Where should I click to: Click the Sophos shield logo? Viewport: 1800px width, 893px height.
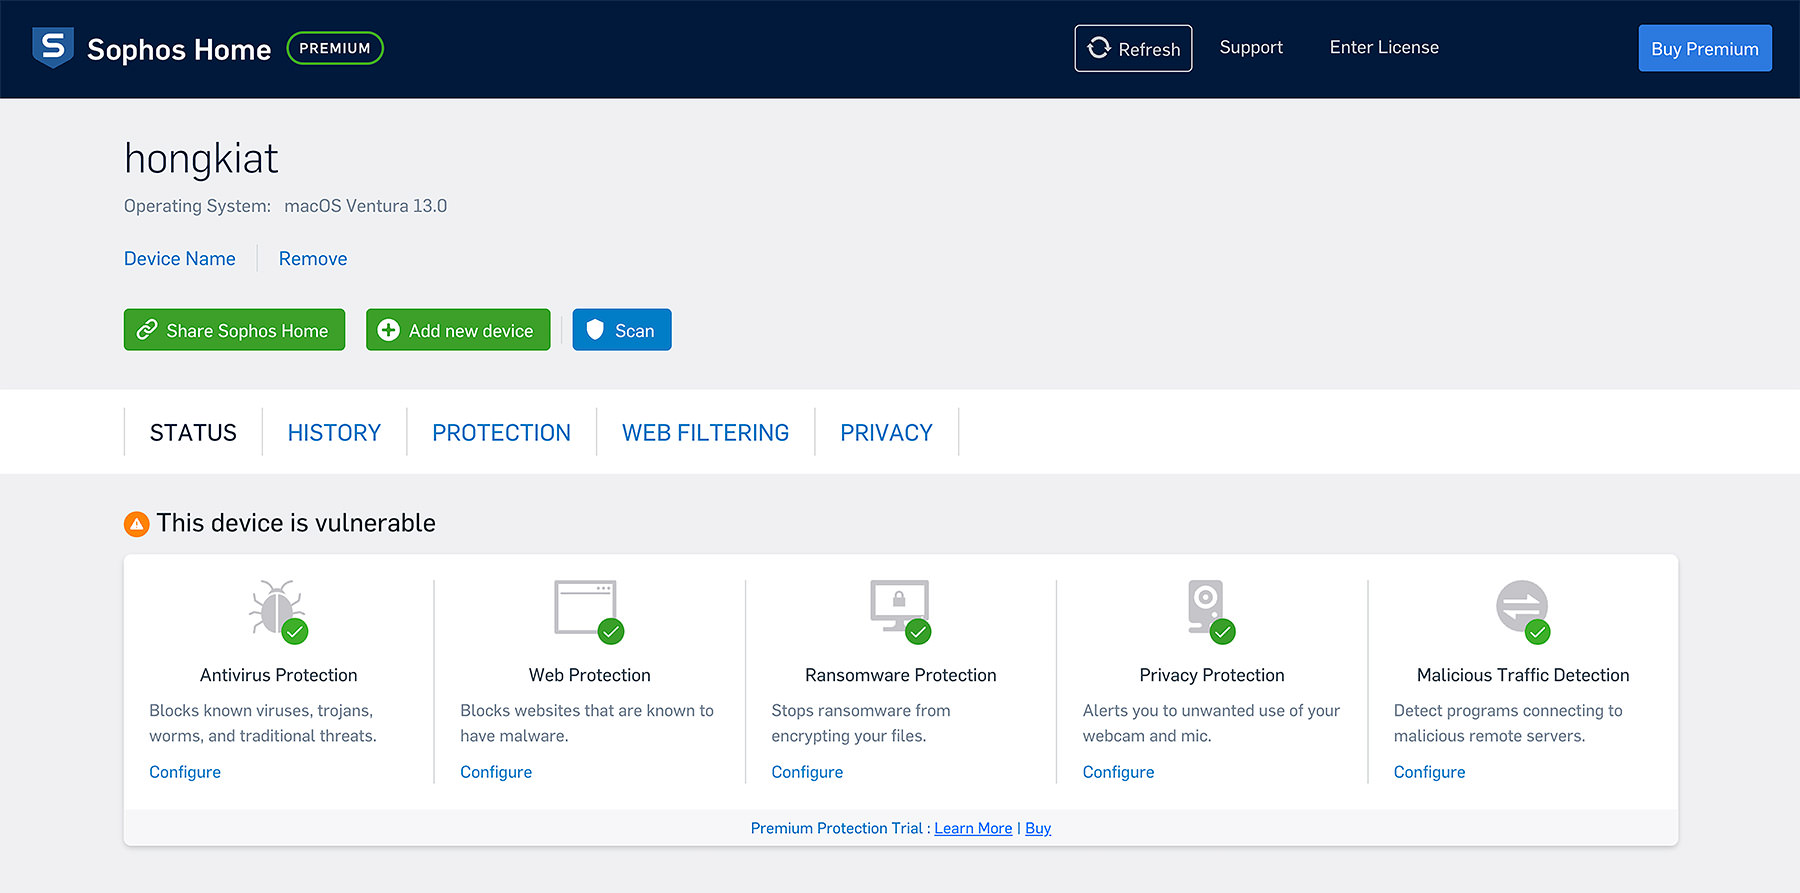click(x=53, y=47)
